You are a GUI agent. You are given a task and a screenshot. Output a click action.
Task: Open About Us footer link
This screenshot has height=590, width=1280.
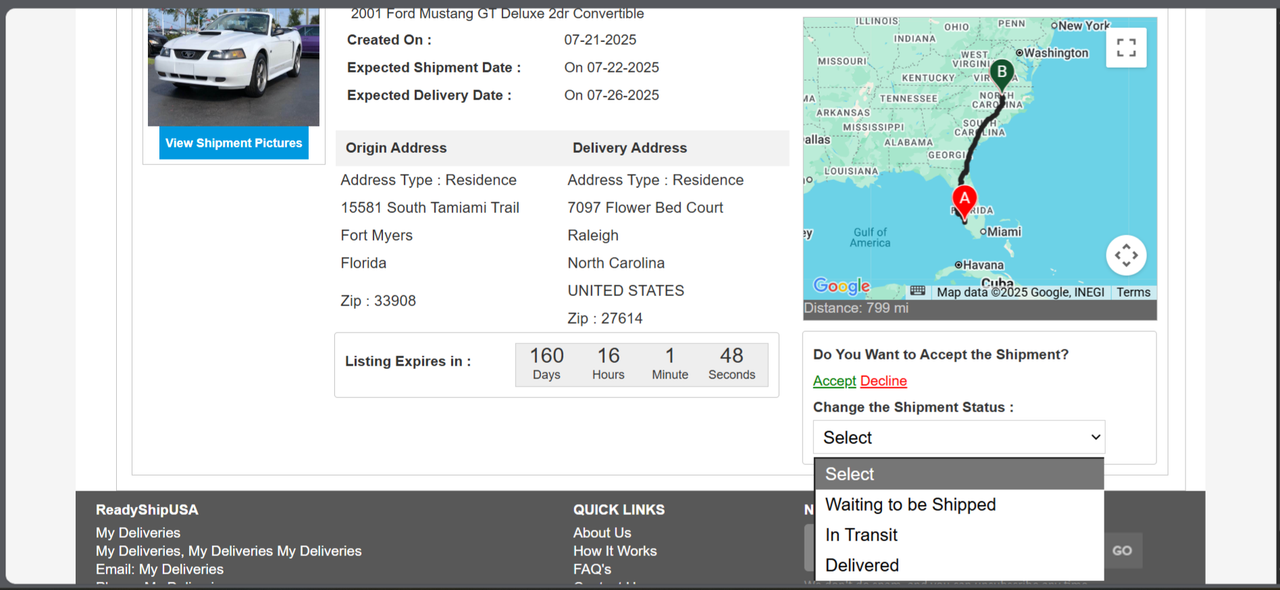[x=602, y=533]
